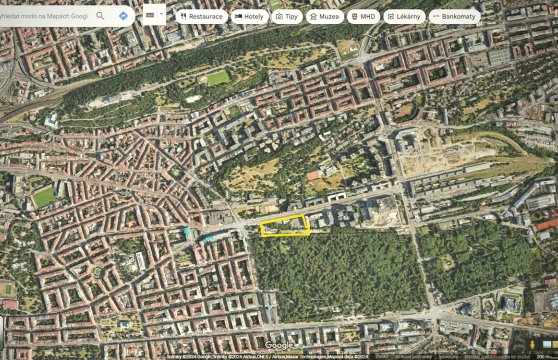Click the pharmacy icon on Lékárny chip

[390, 16]
